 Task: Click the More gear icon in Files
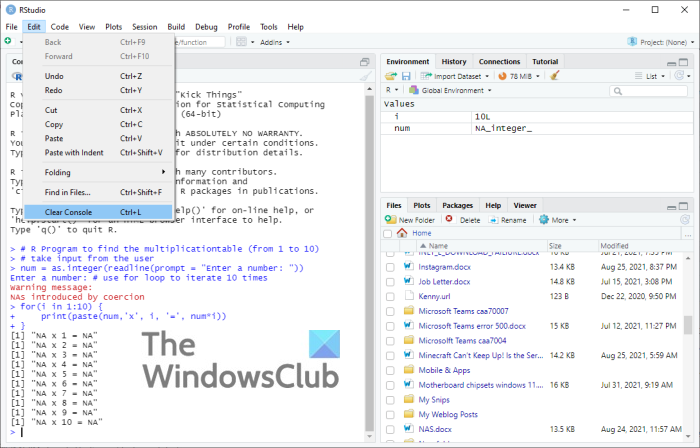(543, 220)
